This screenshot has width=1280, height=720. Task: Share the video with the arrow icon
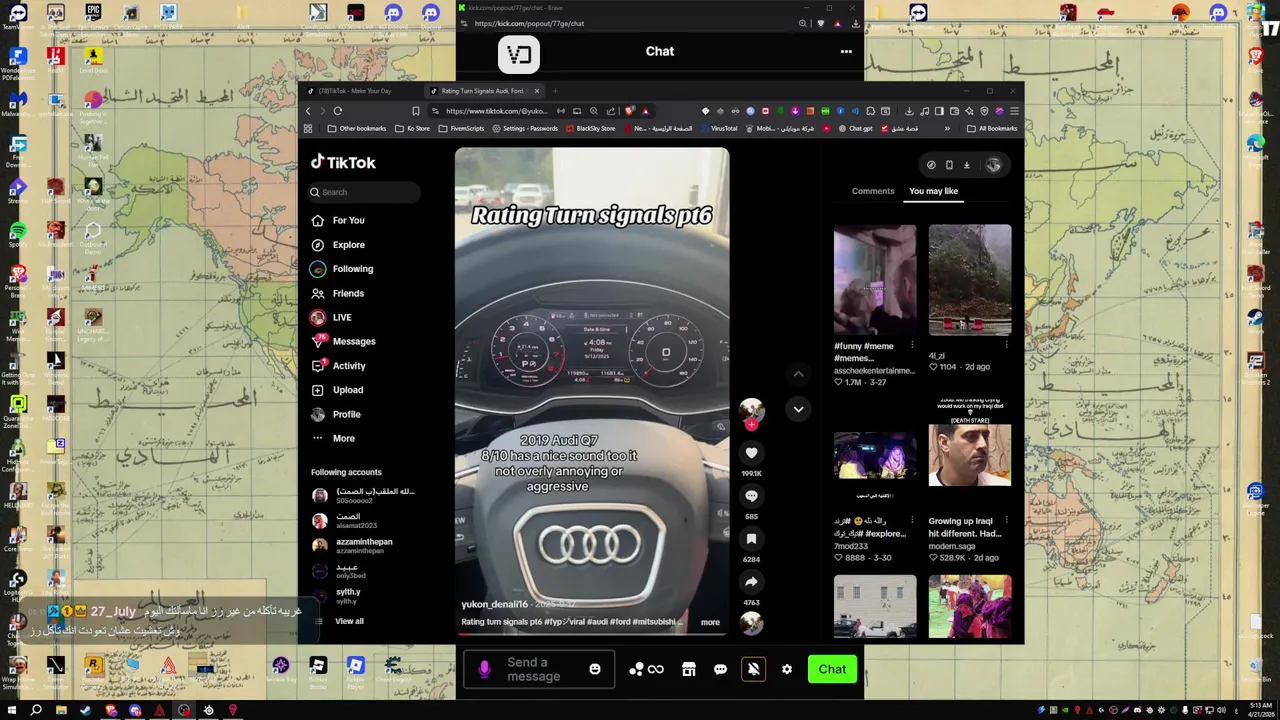point(751,582)
